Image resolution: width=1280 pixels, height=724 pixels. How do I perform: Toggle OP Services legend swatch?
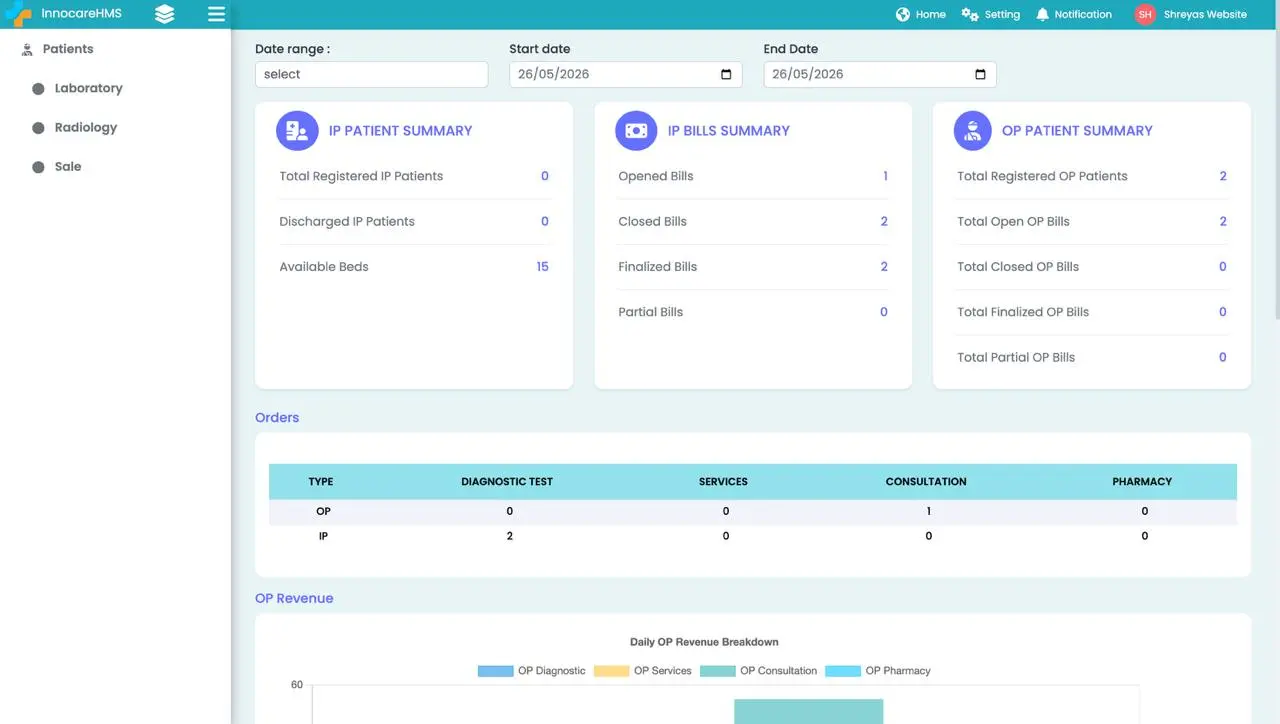611,671
